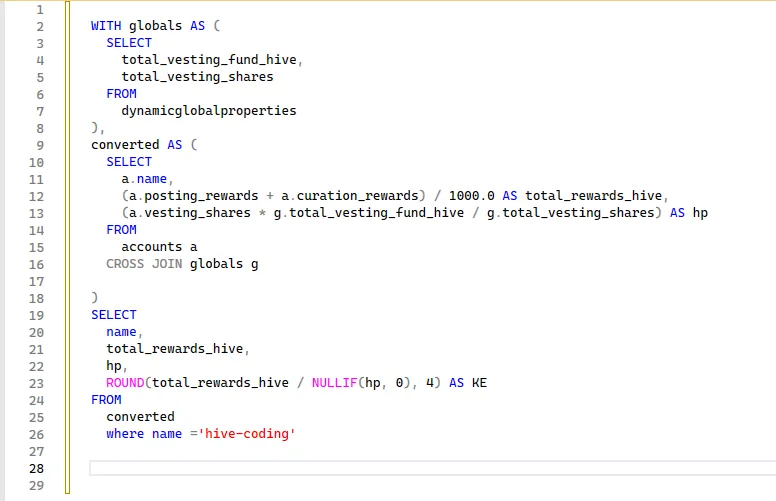Click 'g.total_vesting_shares' on line 13
The width and height of the screenshot is (776, 501).
pos(571,213)
